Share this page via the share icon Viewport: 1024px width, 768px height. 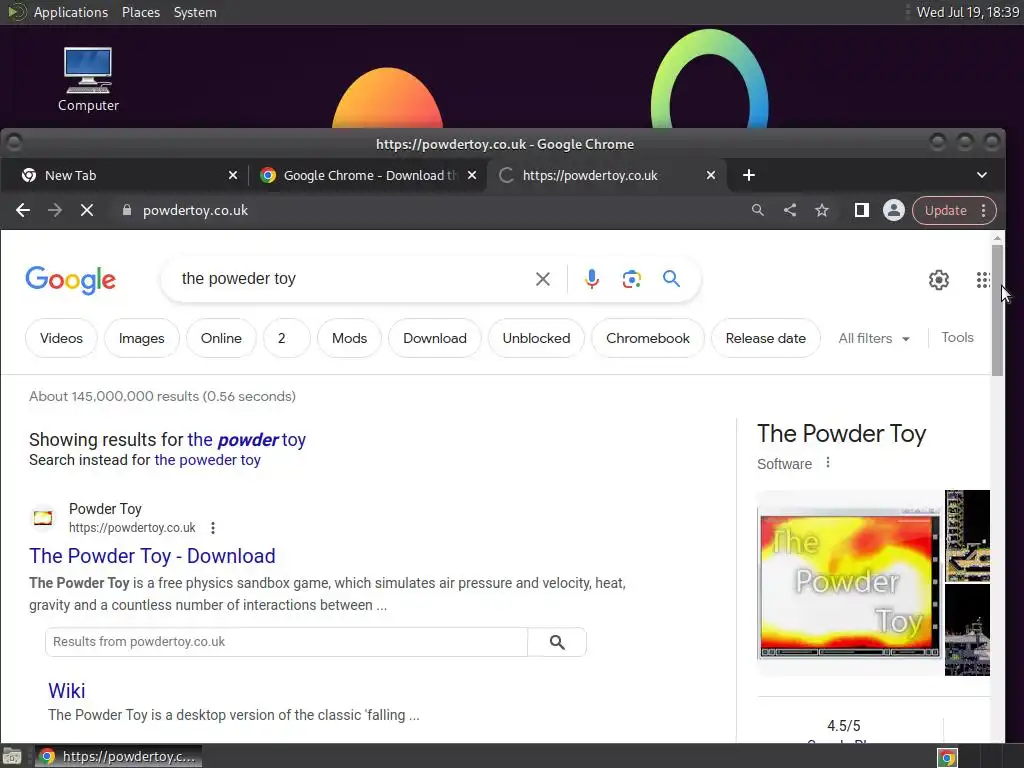[x=790, y=210]
